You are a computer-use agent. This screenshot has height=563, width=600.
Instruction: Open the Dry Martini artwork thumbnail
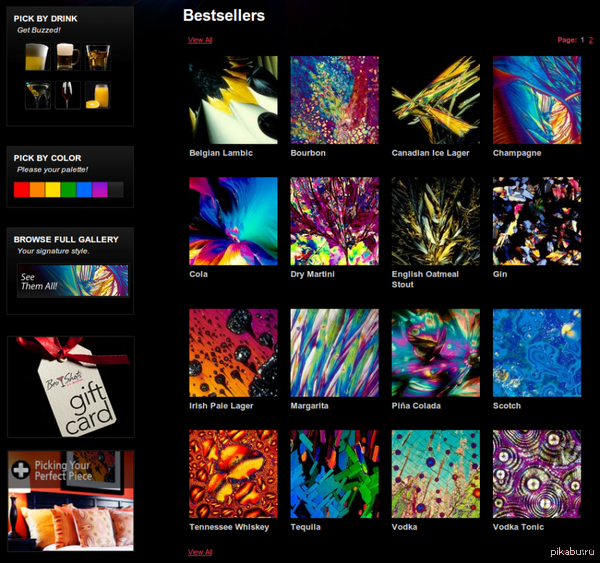[x=334, y=221]
